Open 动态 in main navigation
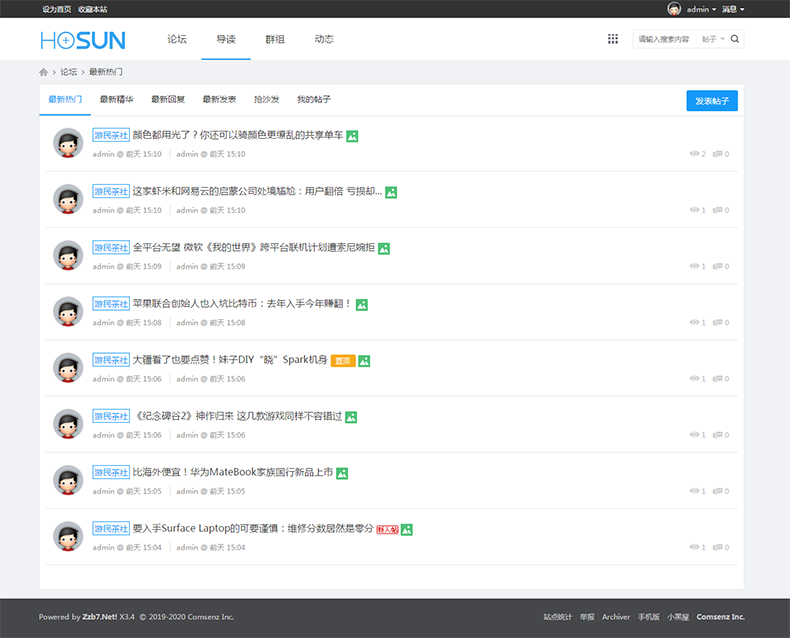The image size is (790, 638). click(x=324, y=39)
